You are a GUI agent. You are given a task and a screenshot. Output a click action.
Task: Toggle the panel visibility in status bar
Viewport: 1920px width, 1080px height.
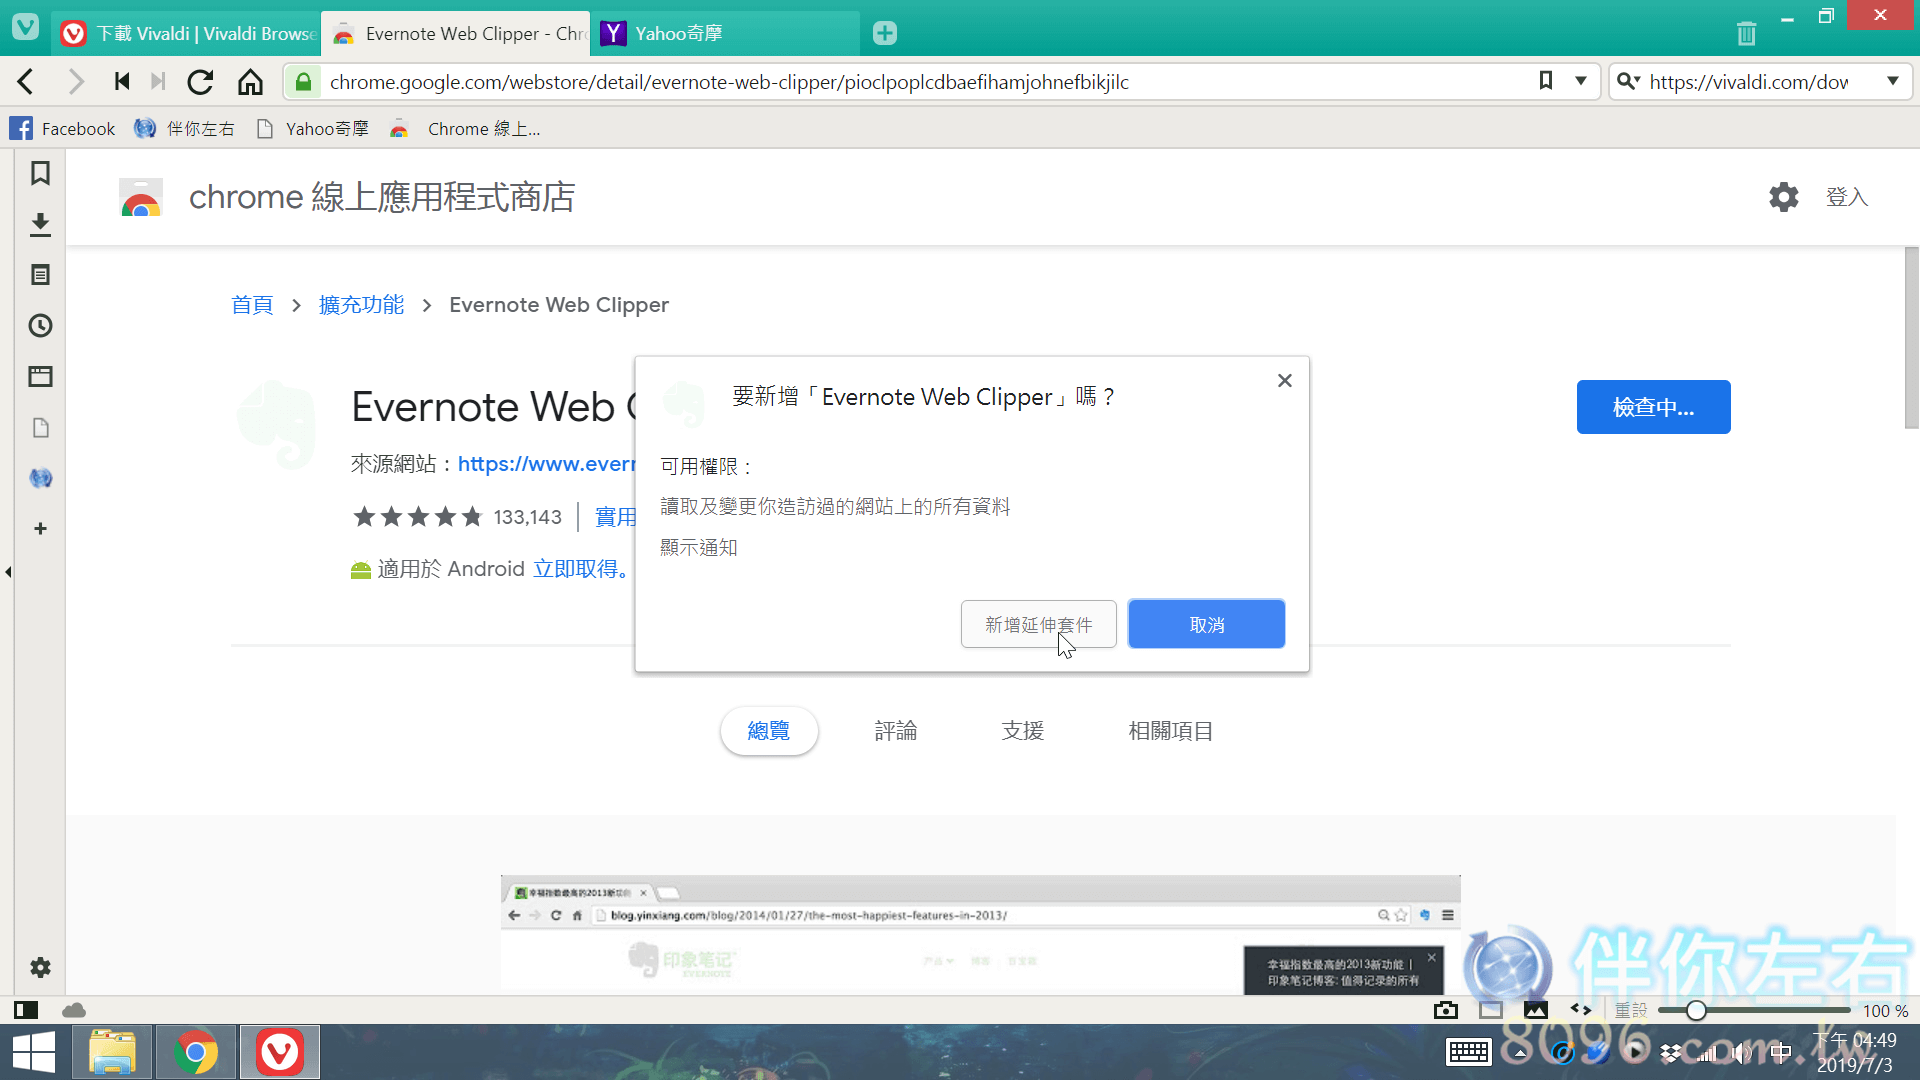[26, 1010]
